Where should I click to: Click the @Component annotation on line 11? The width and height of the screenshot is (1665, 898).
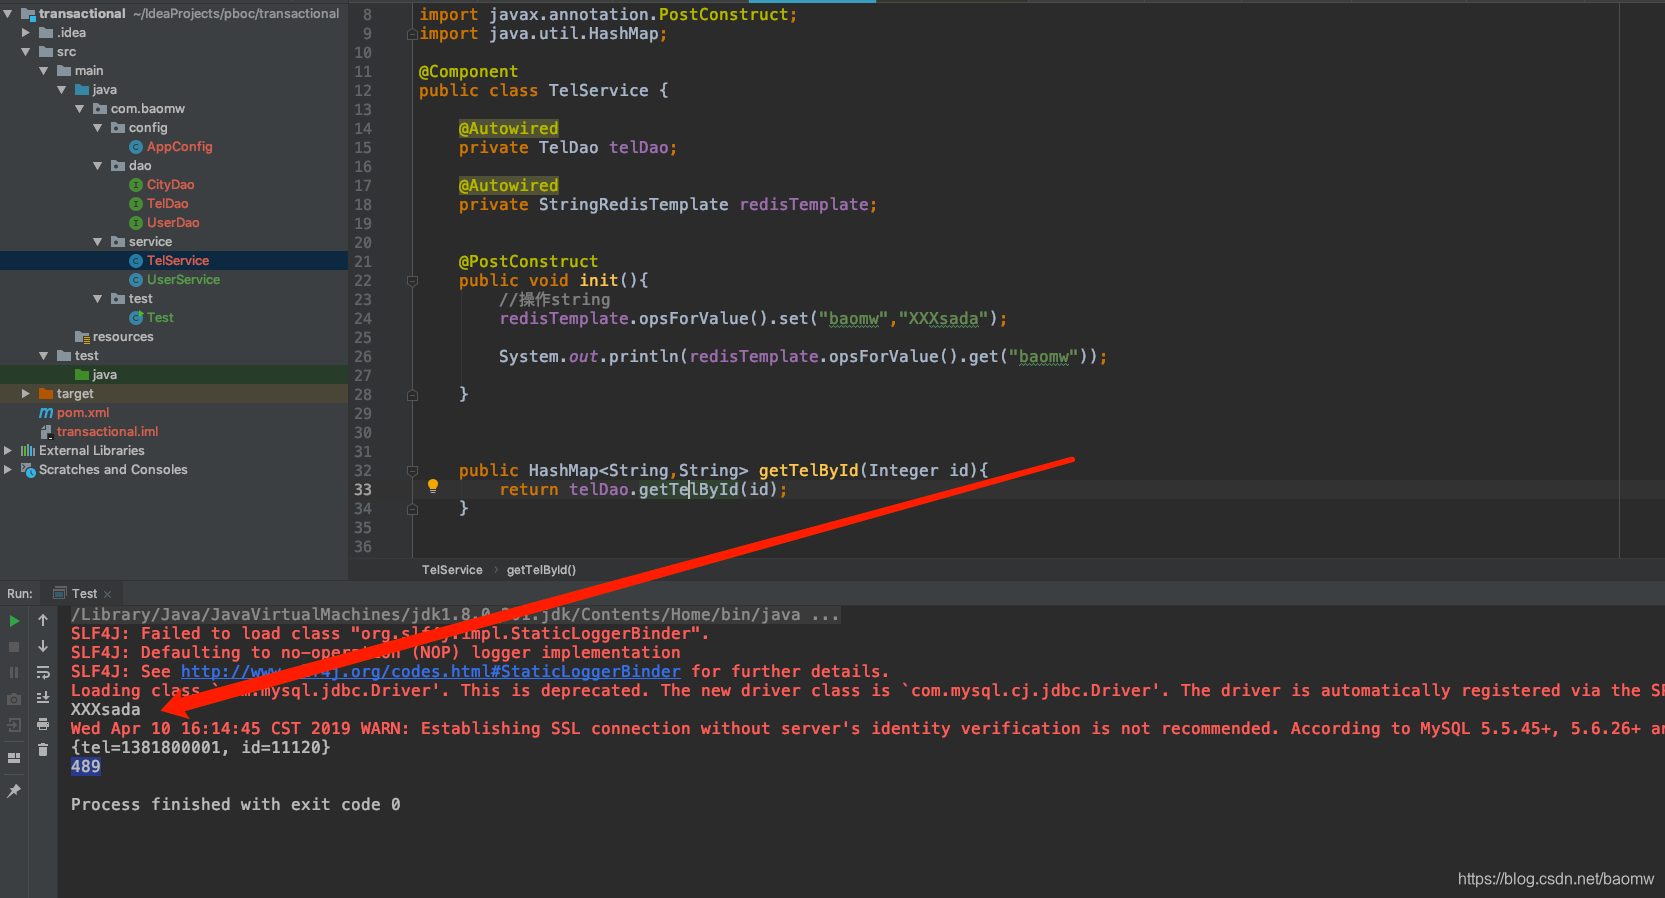(x=468, y=72)
